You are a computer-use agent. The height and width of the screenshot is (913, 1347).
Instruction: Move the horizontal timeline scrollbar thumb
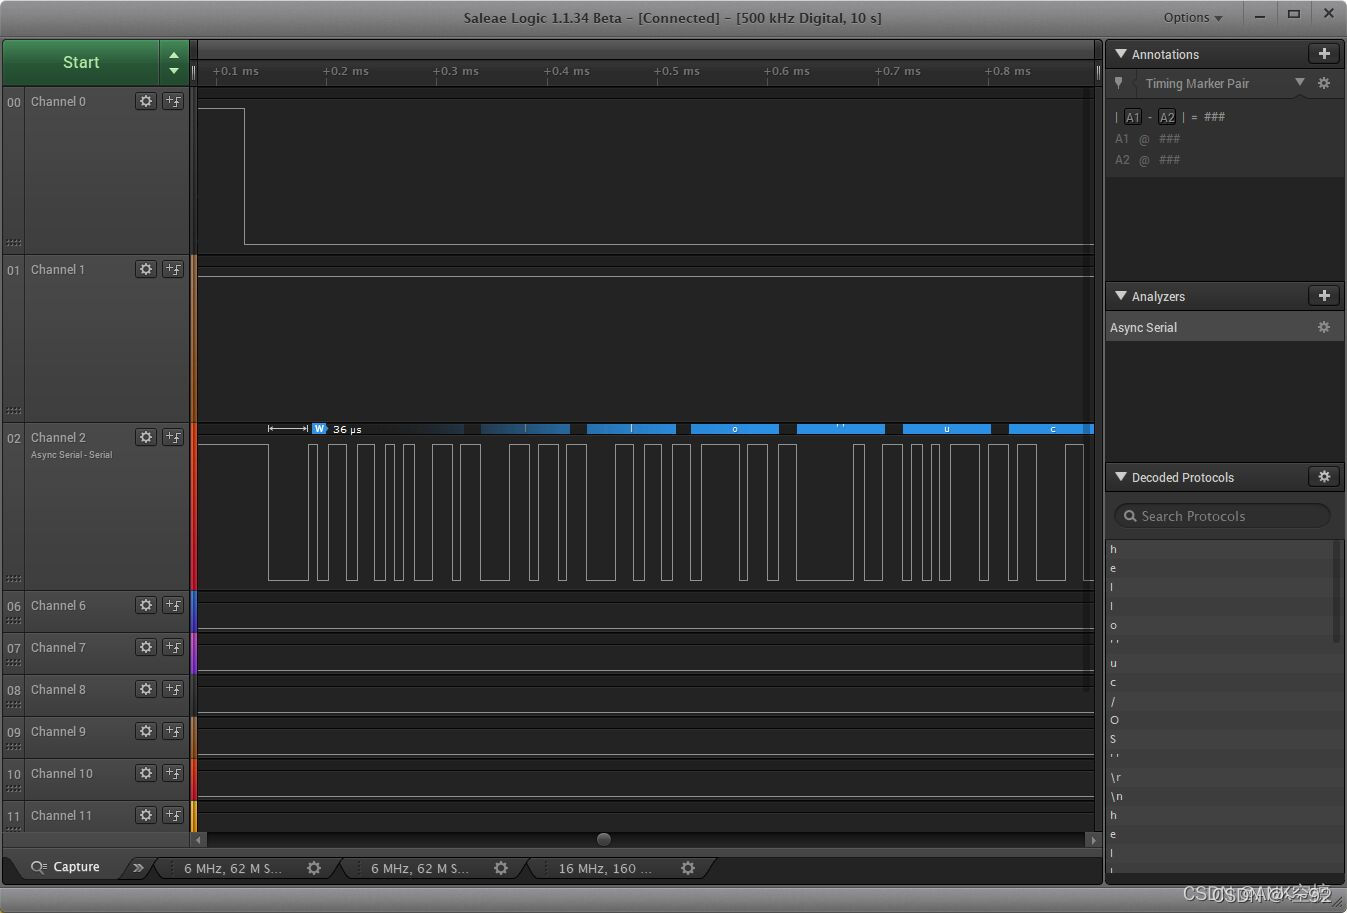coord(603,840)
